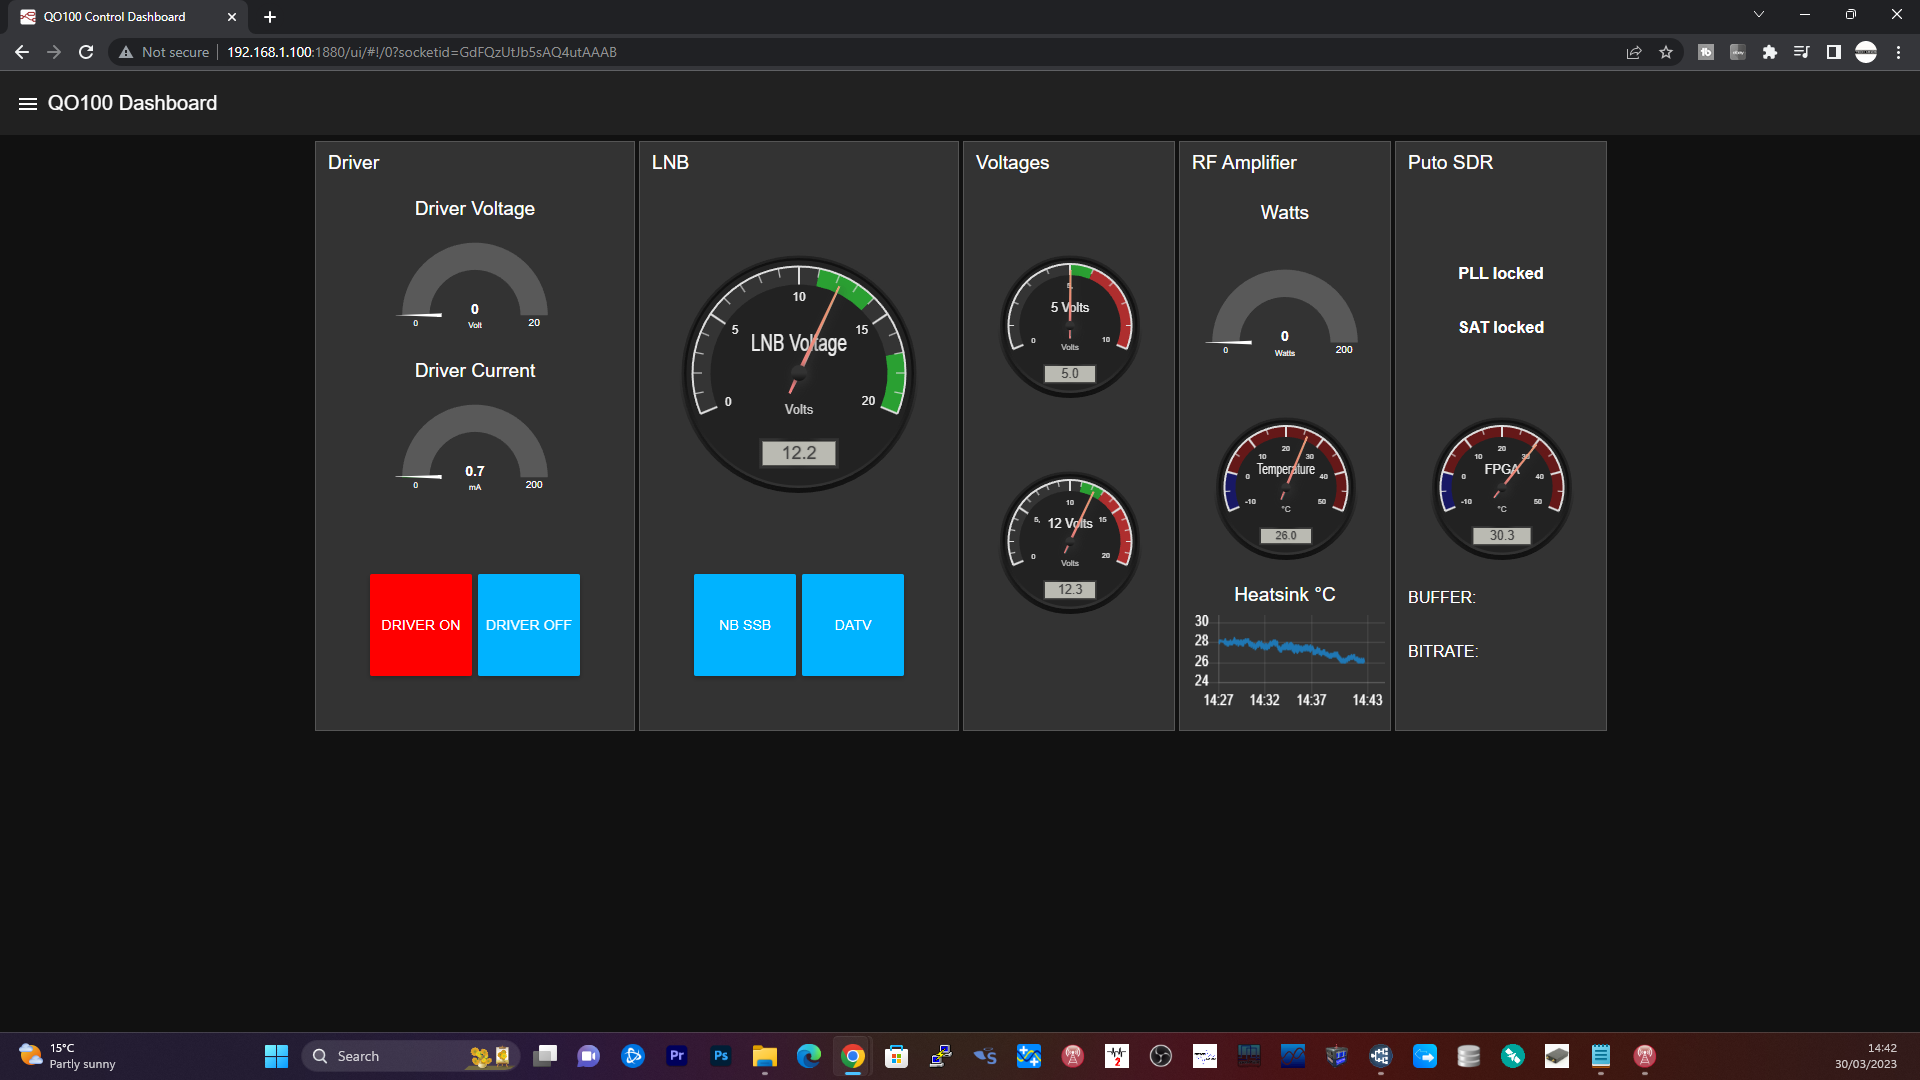Switch the LNB to DATV mode
Viewport: 1920px width, 1080px height.
pos(852,624)
